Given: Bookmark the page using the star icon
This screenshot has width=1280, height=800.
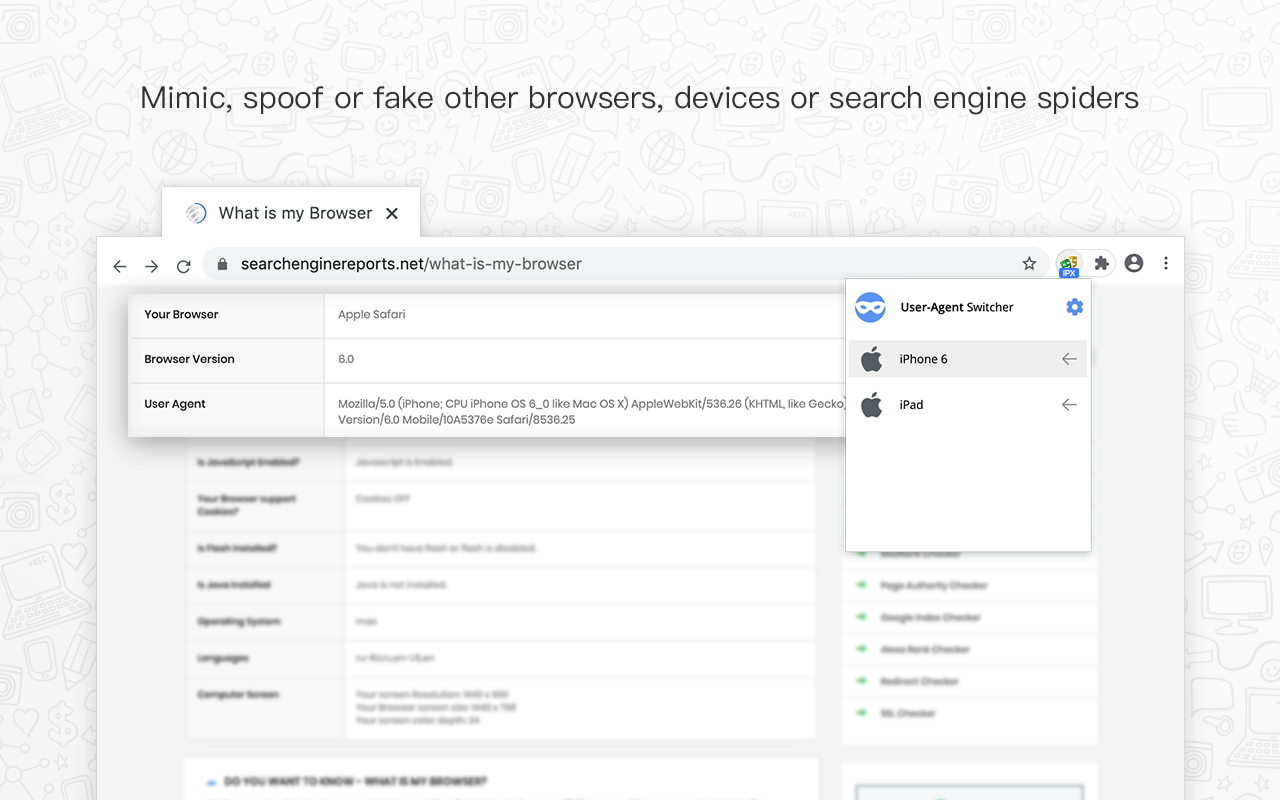Looking at the screenshot, I should tap(1029, 263).
